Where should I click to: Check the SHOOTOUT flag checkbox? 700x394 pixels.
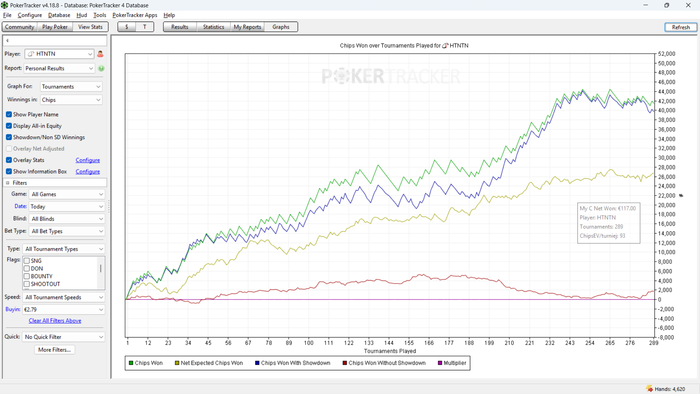point(27,284)
